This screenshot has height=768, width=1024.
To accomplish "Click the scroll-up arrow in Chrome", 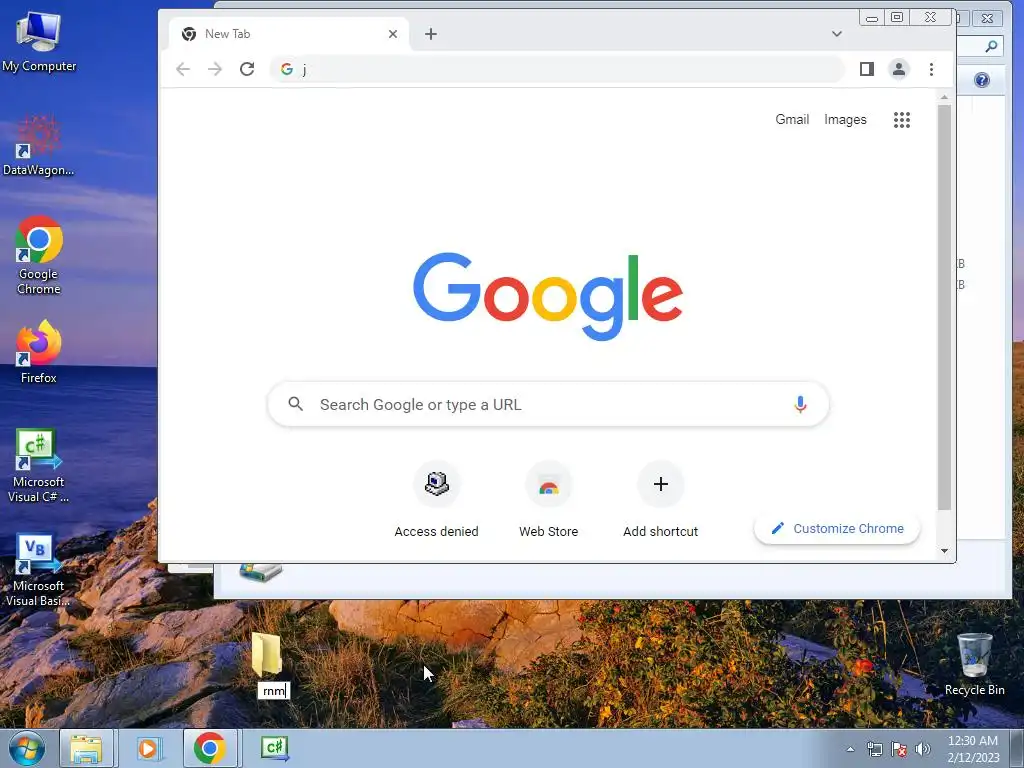I will click(944, 97).
